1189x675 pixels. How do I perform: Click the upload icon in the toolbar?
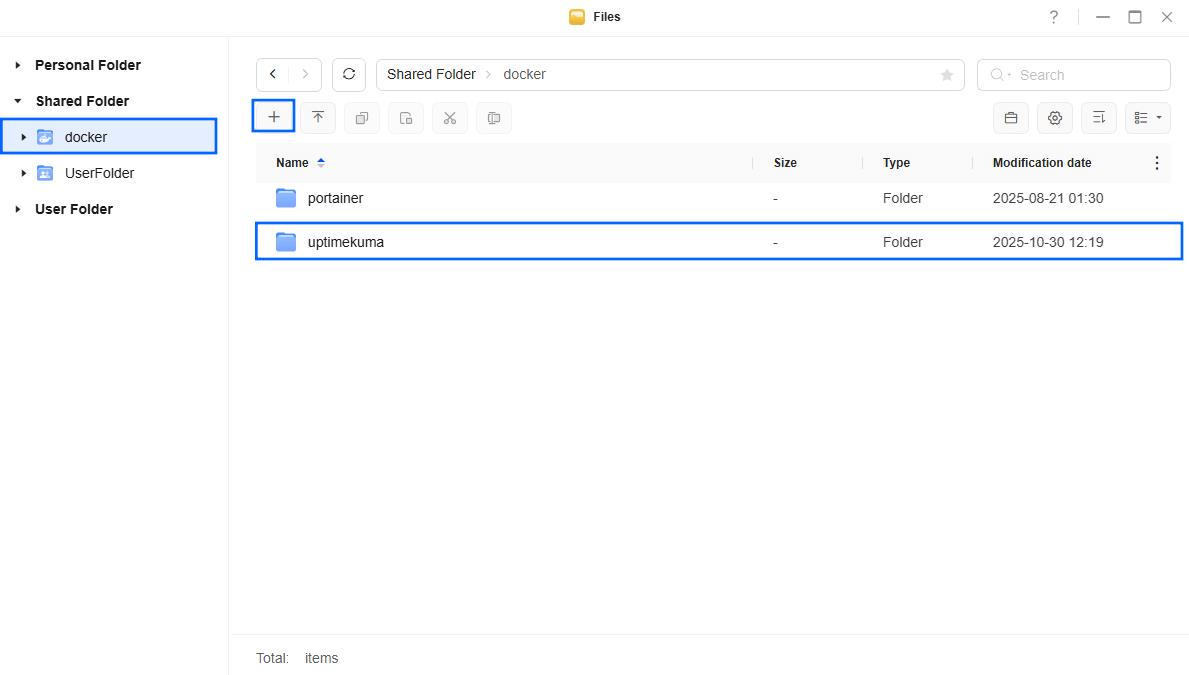tap(318, 118)
